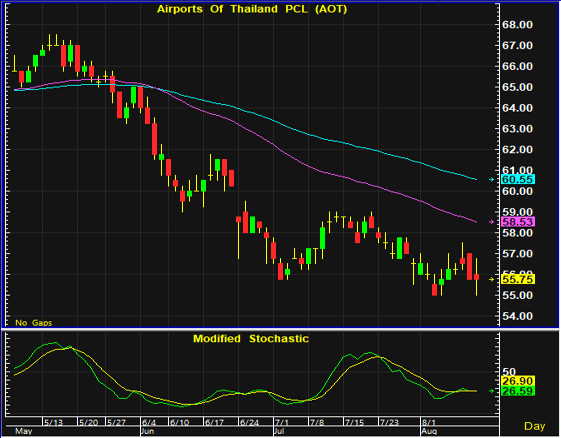Click the chart title Airports Of Thailand PCL (AOT)
561x438 pixels.
(252, 9)
